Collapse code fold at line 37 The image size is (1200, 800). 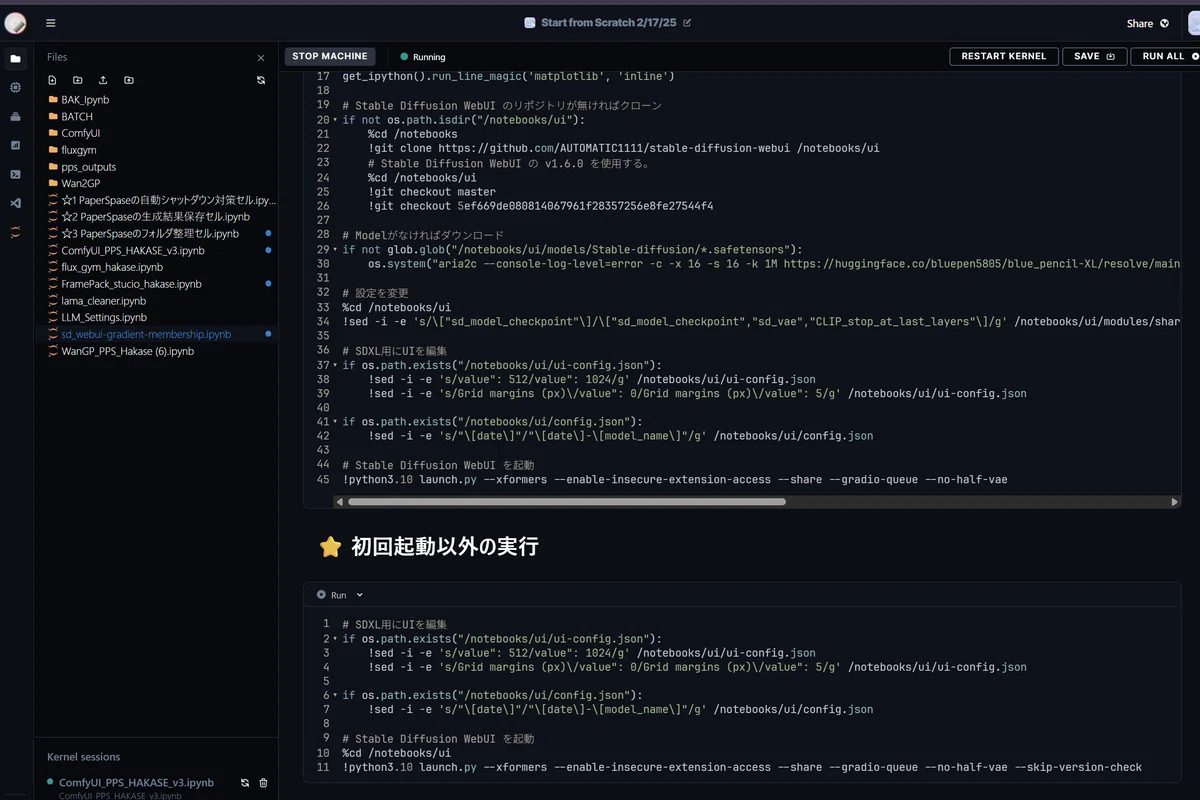tap(335, 366)
